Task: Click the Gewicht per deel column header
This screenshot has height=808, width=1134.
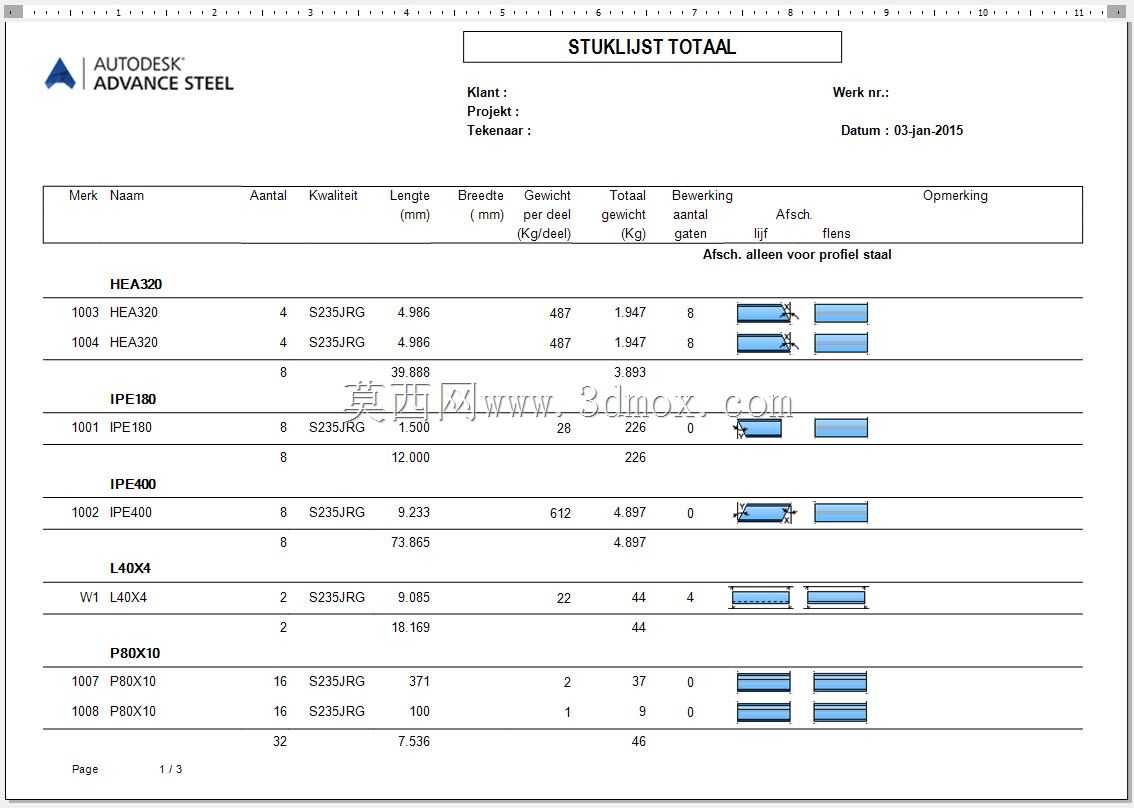Action: click(x=545, y=215)
